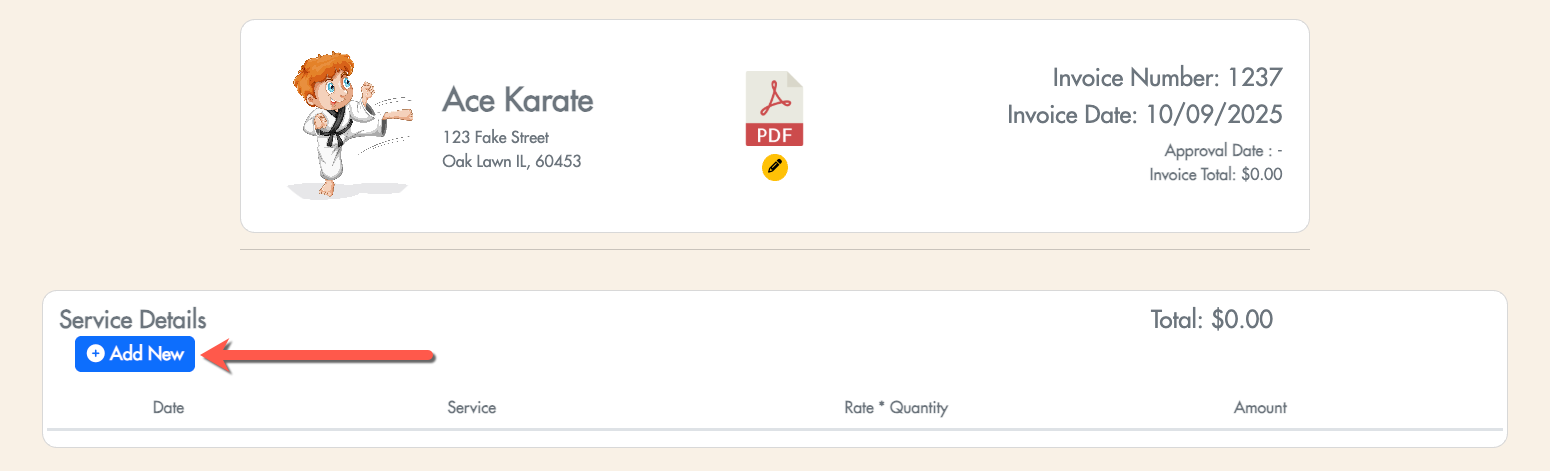The height and width of the screenshot is (471, 1550).
Task: Click the plus icon in Add New
Action: coord(96,354)
